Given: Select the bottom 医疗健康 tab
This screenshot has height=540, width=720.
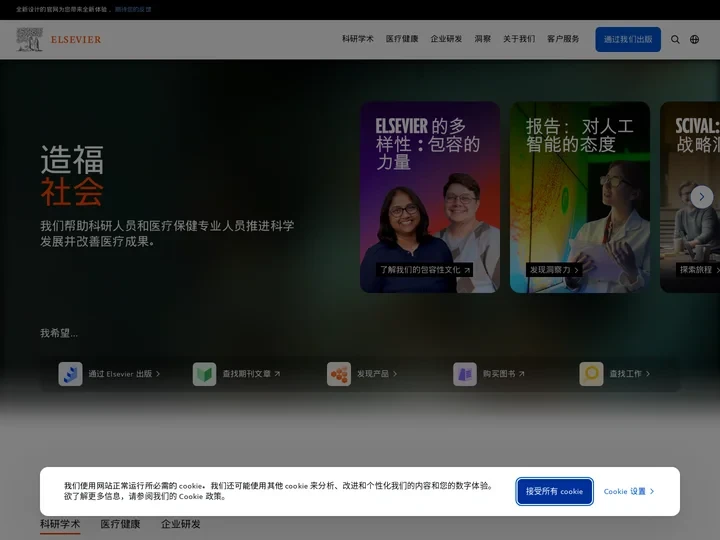Looking at the screenshot, I should pyautogui.click(x=120, y=524).
